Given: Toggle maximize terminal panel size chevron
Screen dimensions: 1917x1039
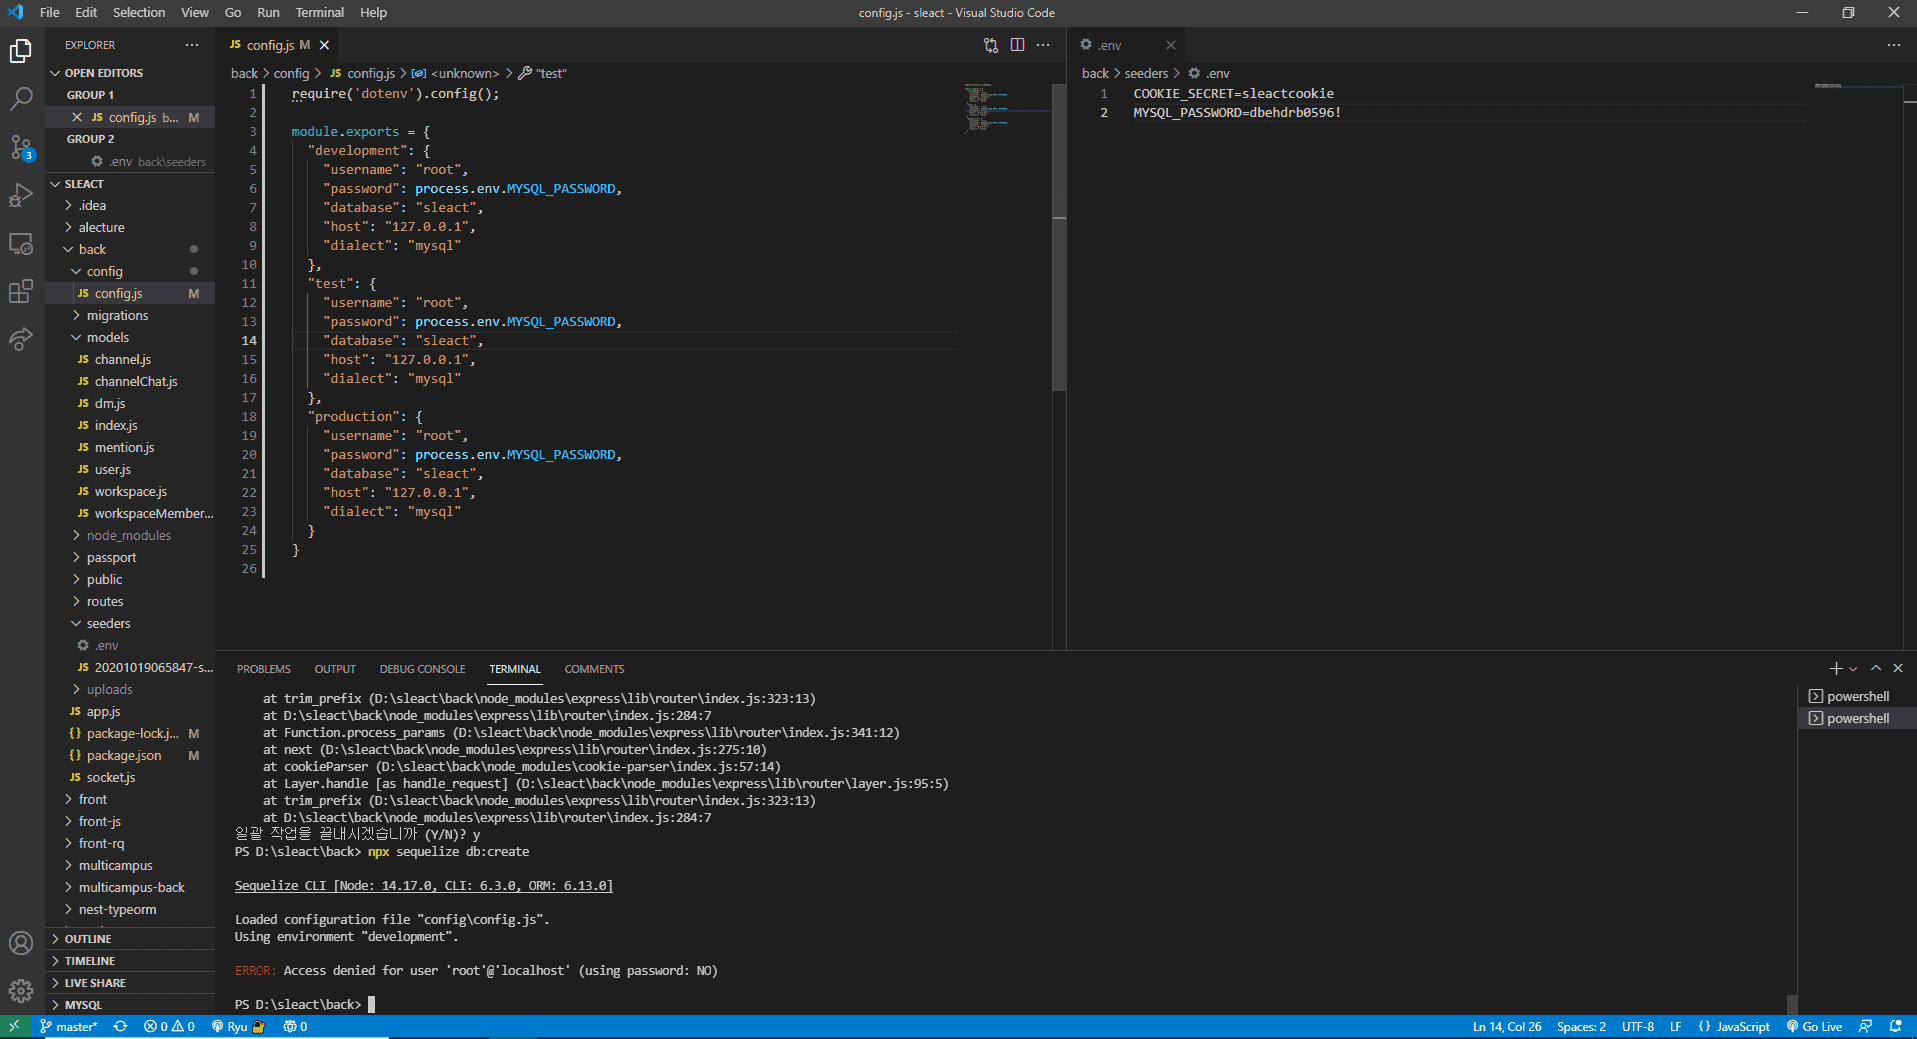Looking at the screenshot, I should coord(1876,668).
